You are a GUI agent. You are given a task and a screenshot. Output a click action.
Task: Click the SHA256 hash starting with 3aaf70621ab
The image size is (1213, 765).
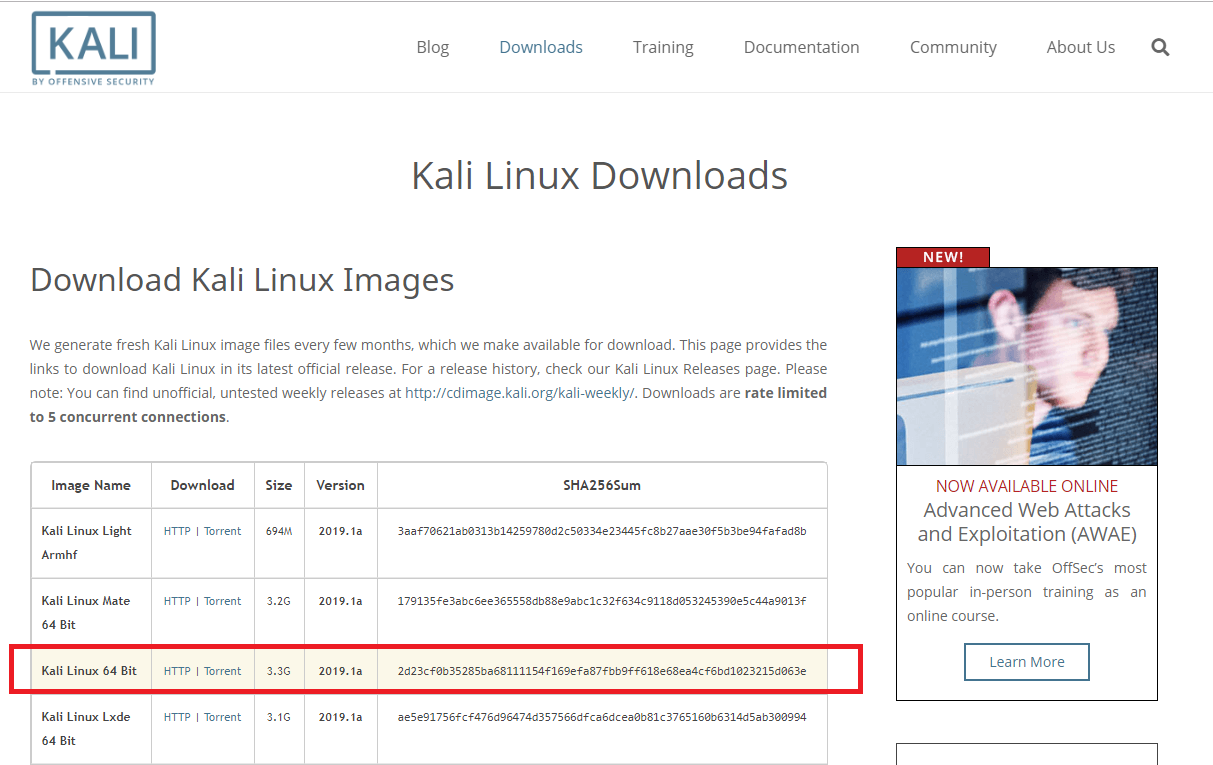tap(602, 531)
